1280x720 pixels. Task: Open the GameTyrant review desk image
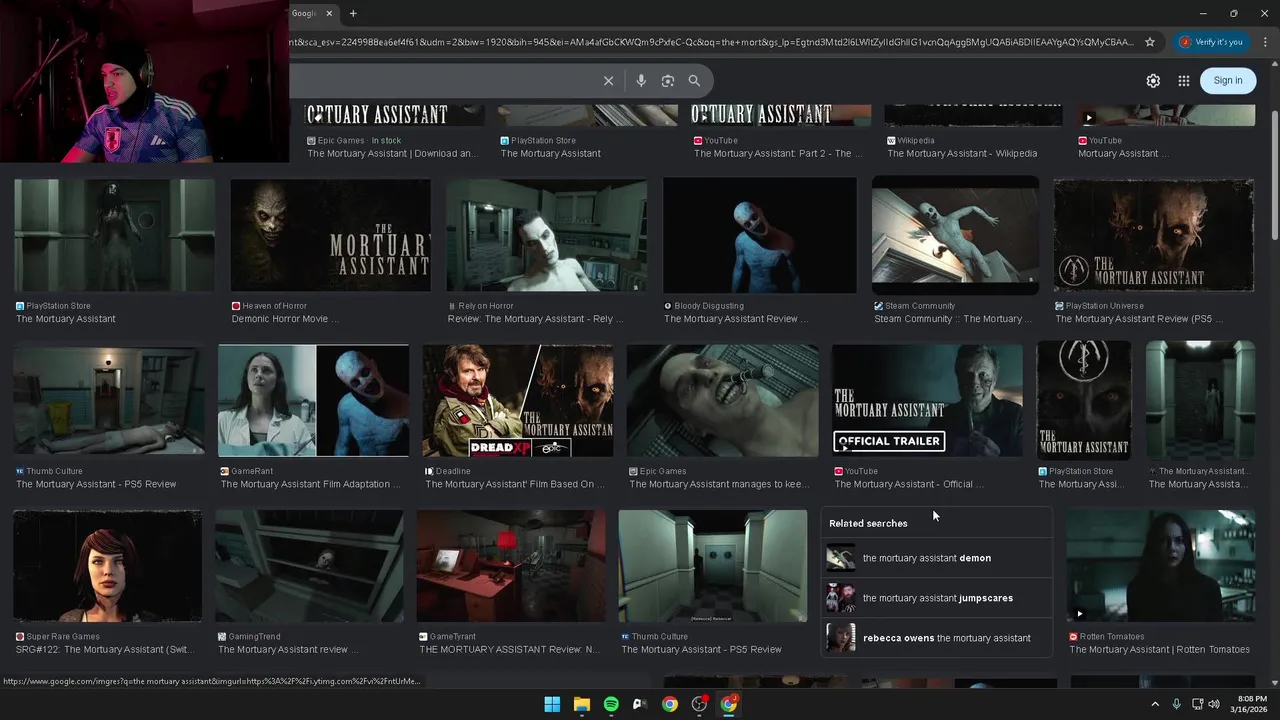[511, 566]
